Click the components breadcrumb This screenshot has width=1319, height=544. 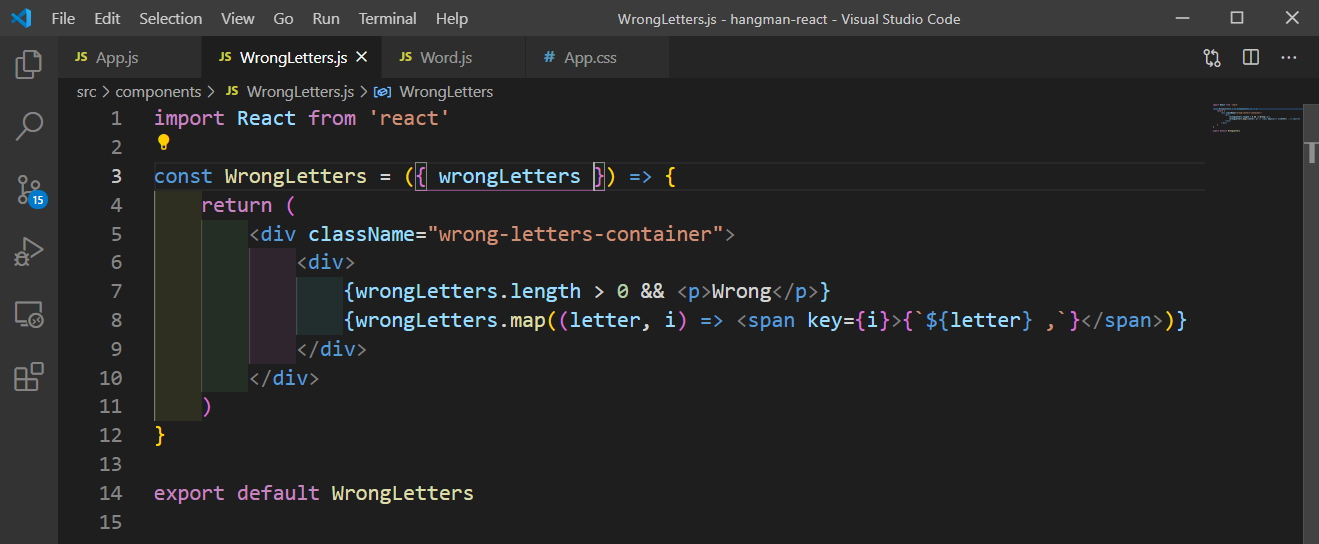point(158,92)
